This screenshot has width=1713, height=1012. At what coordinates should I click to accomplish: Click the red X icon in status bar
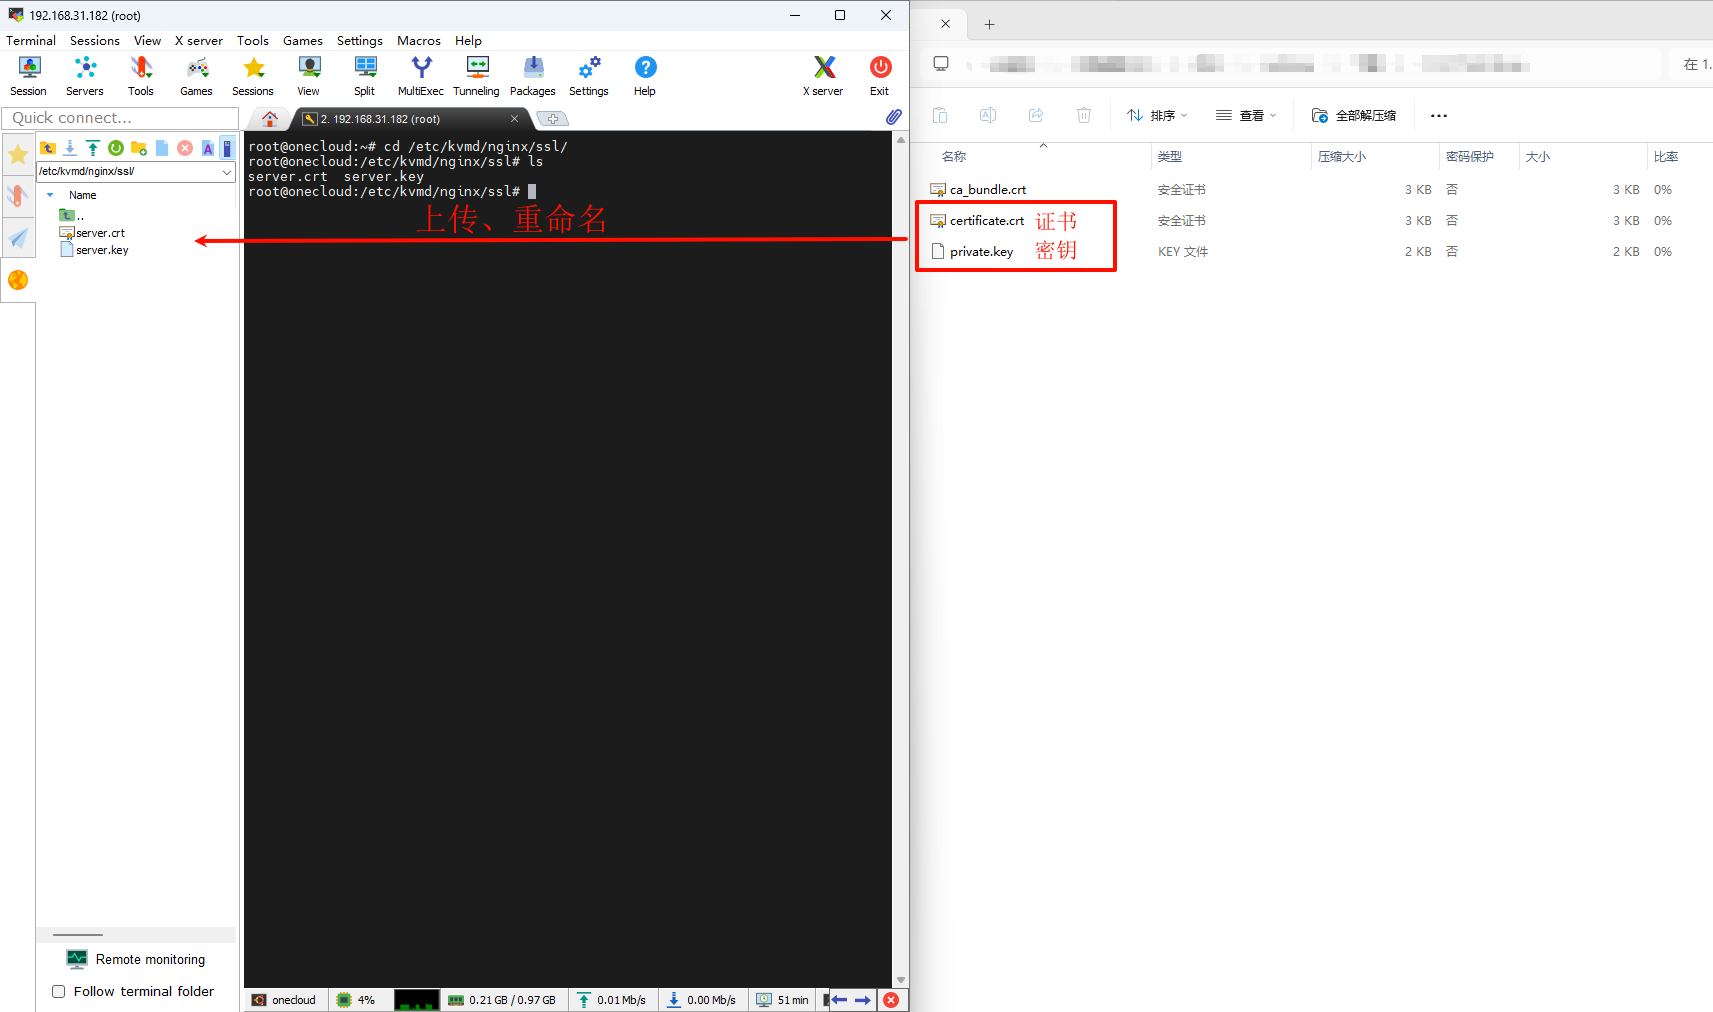point(891,1000)
